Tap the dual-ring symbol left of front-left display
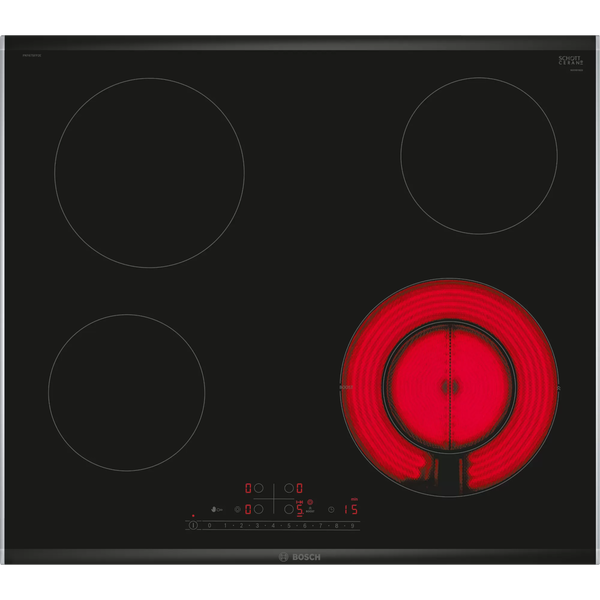Screen dimensions: 600x600 point(238,509)
